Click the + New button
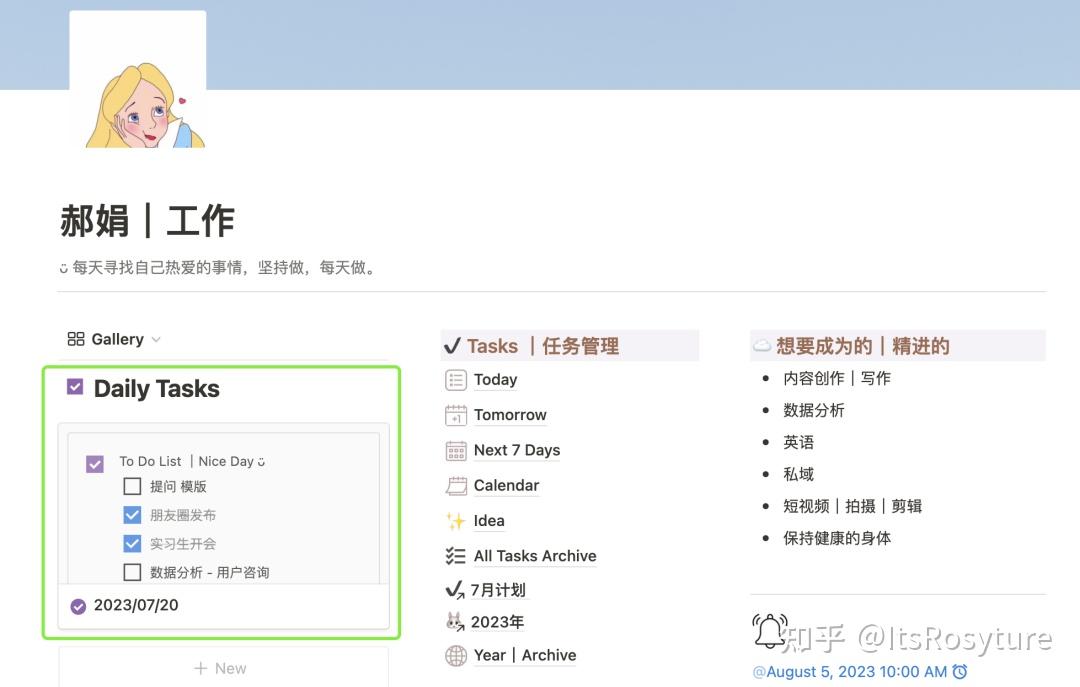Screen dimensions: 1080x687 click(220, 668)
